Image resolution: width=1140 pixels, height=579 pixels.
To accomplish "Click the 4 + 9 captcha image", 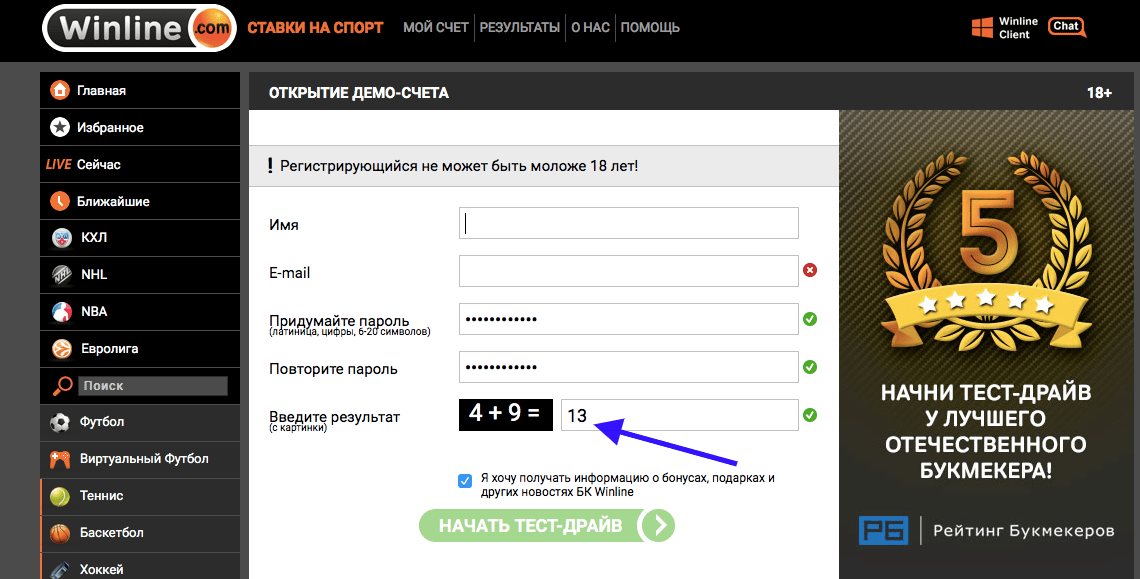I will [x=506, y=415].
